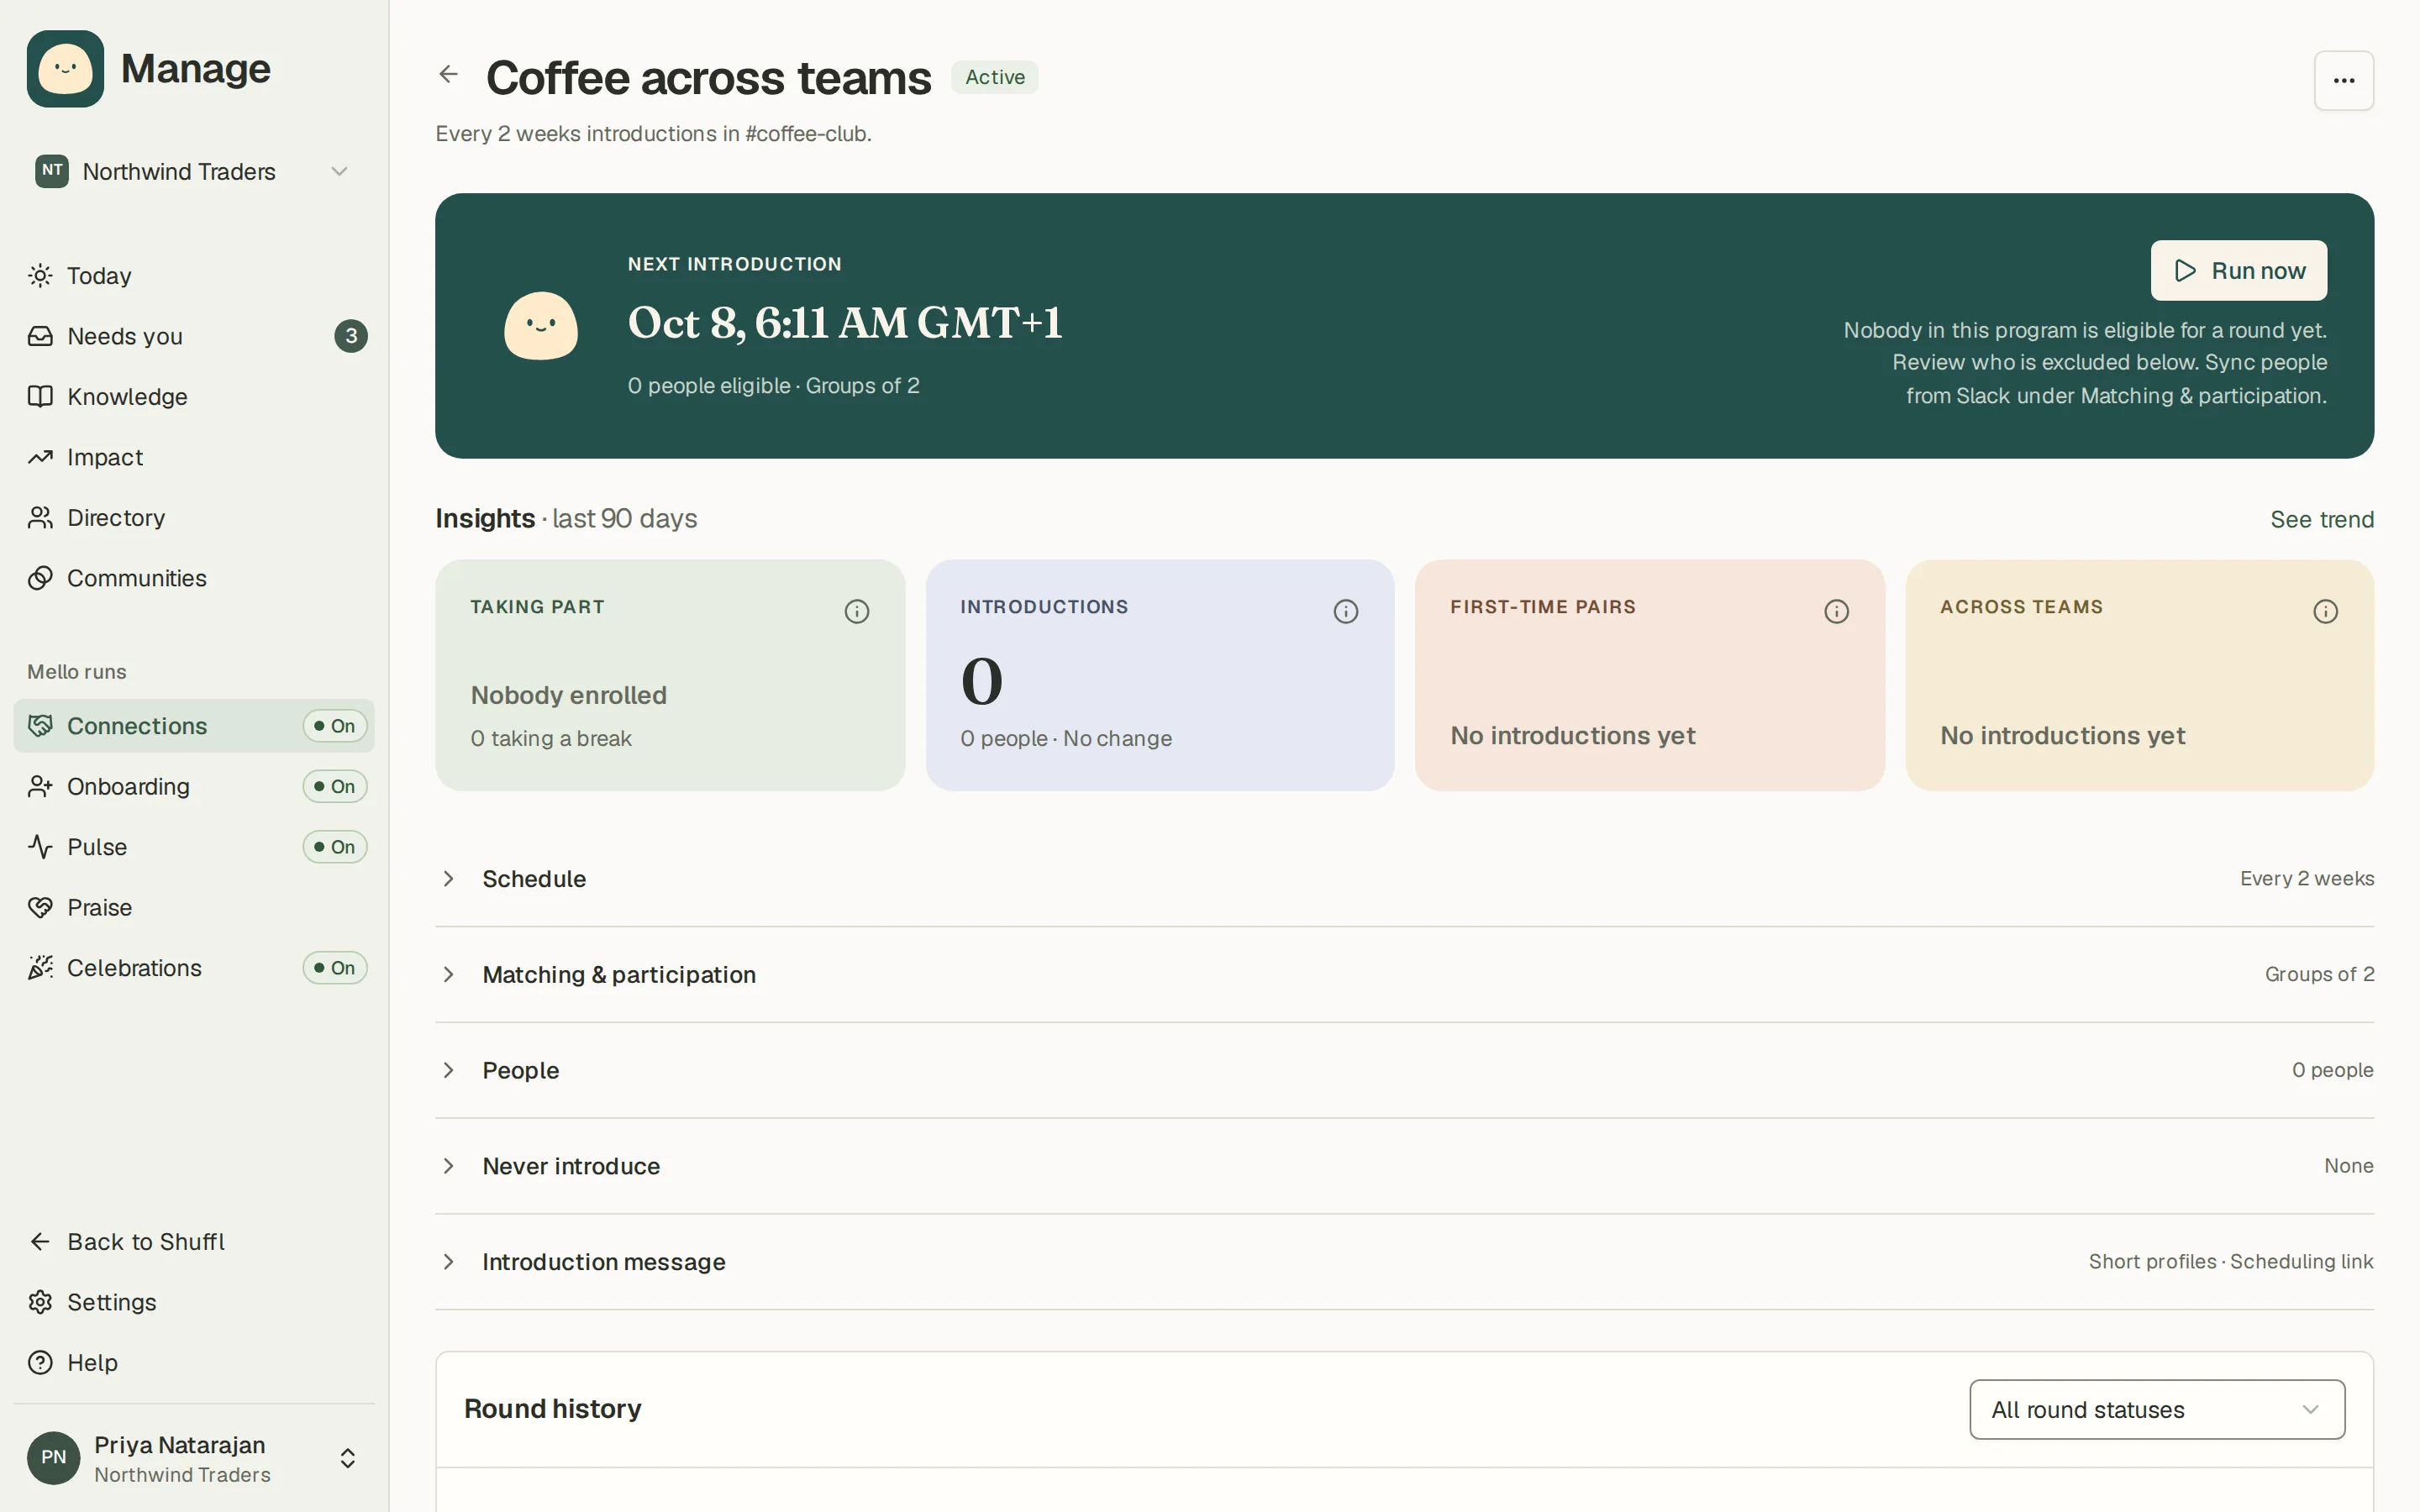Expand the Schedule section
The height and width of the screenshot is (1512, 2420).
click(x=1404, y=879)
